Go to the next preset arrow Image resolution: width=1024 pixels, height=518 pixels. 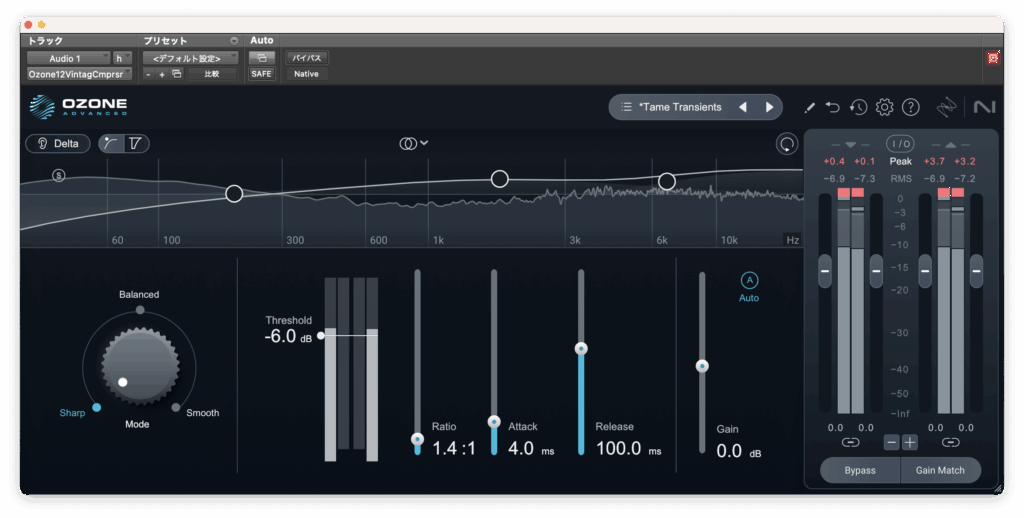coord(769,107)
